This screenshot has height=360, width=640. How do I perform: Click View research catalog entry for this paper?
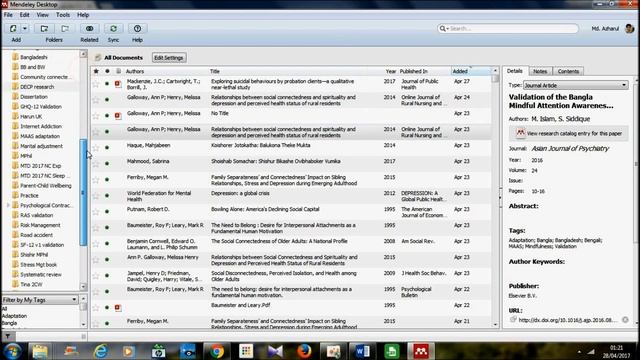click(x=569, y=133)
